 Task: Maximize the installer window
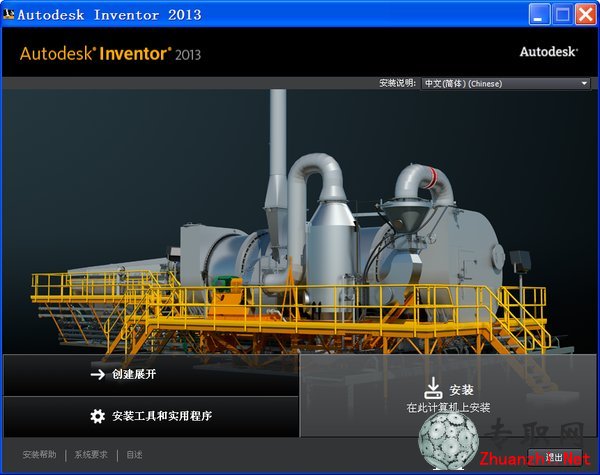(x=562, y=15)
